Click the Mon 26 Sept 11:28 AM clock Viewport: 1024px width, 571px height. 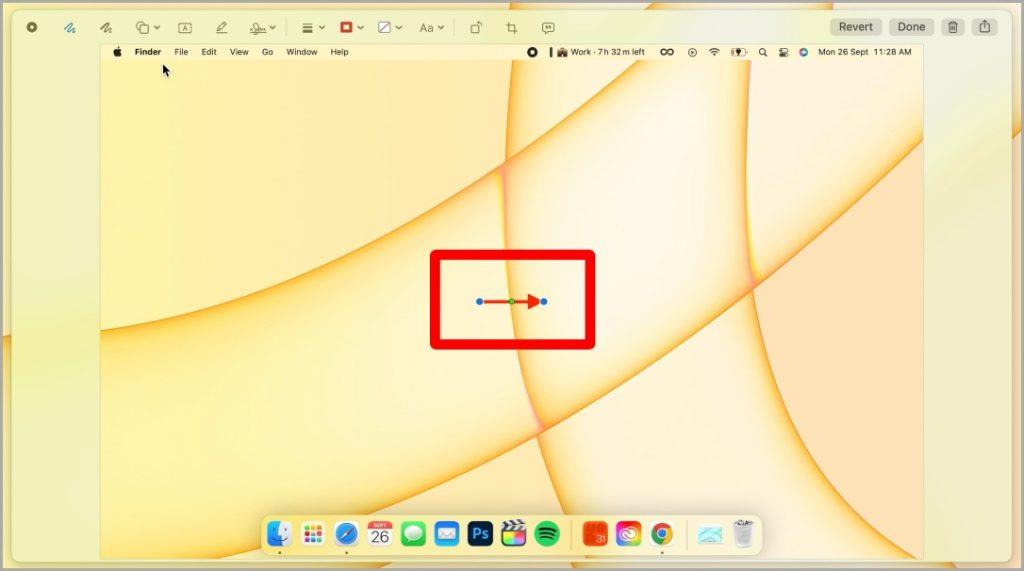point(865,52)
